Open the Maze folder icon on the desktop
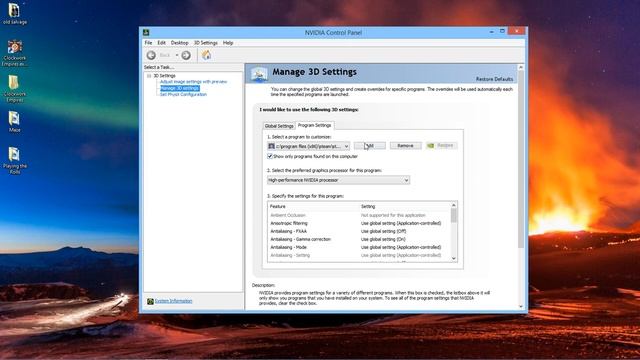This screenshot has height=360, width=640. click(14, 118)
